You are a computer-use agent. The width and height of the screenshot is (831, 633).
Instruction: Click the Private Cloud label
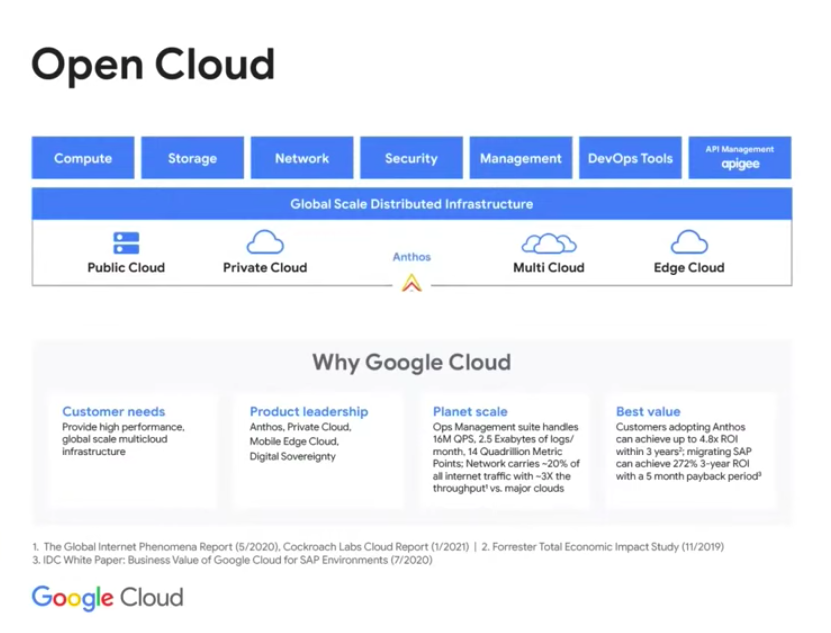point(265,267)
